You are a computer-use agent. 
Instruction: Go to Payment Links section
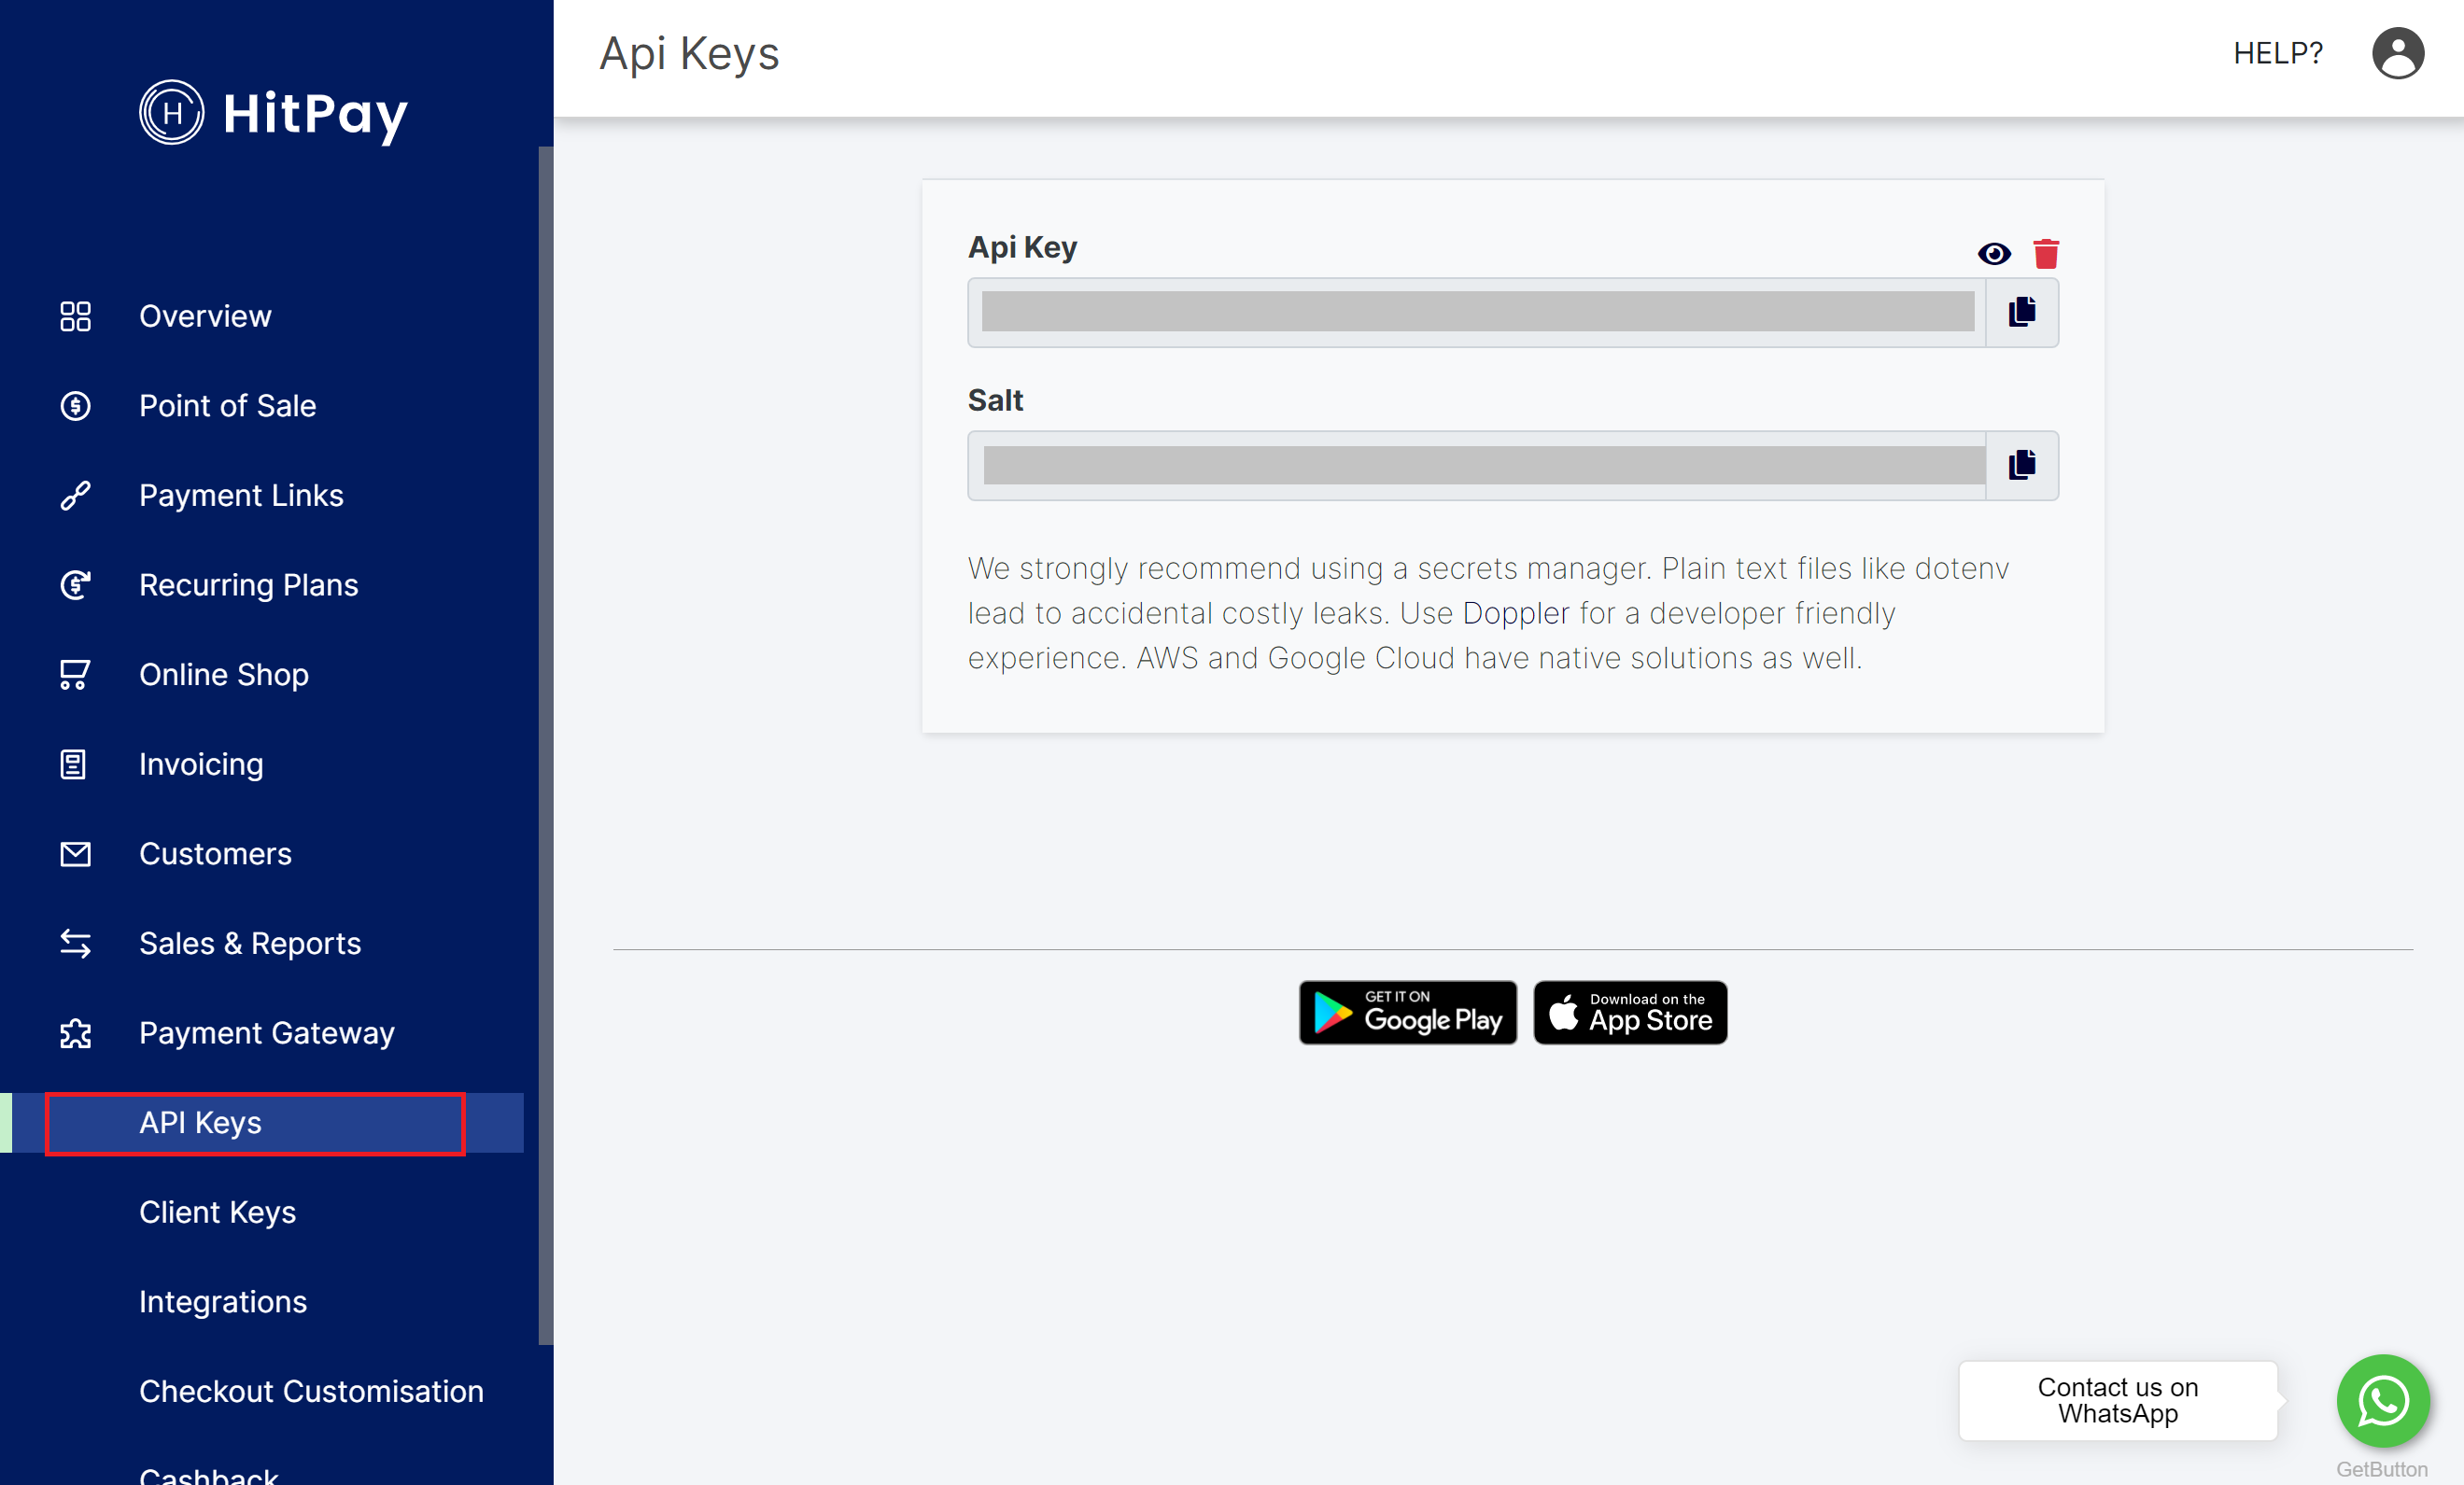[x=241, y=495]
